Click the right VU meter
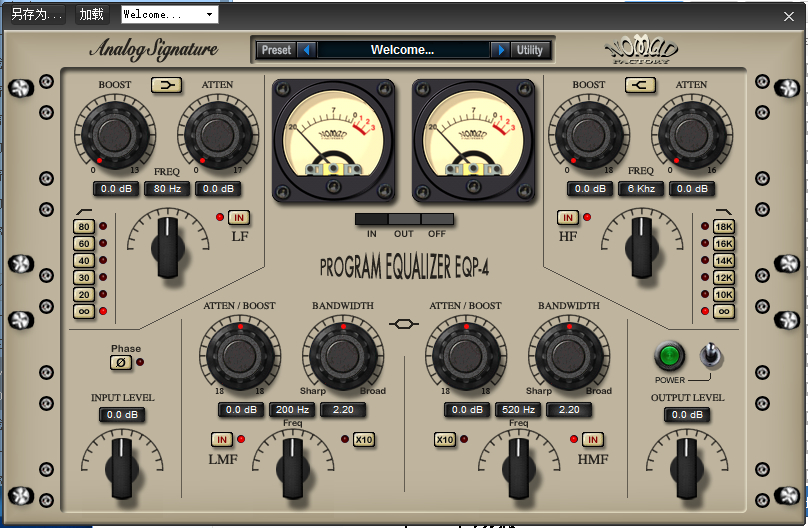Screen dimensions: 808x528 point(474,140)
